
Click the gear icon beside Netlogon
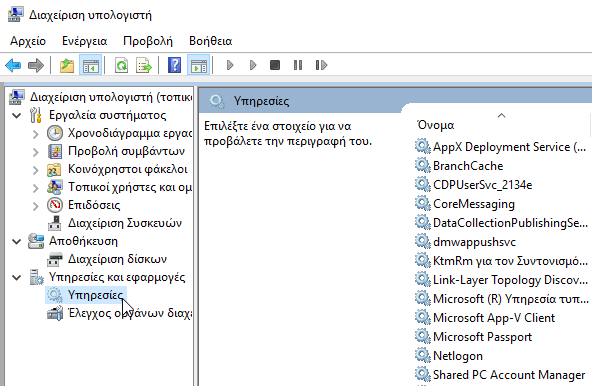[x=422, y=355]
